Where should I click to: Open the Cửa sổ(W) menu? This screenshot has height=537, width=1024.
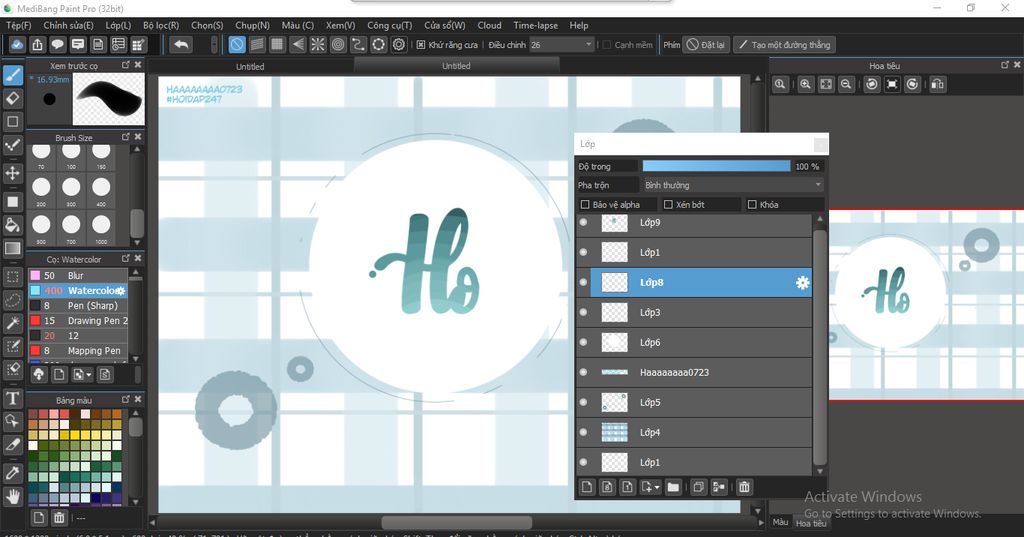pyautogui.click(x=445, y=25)
